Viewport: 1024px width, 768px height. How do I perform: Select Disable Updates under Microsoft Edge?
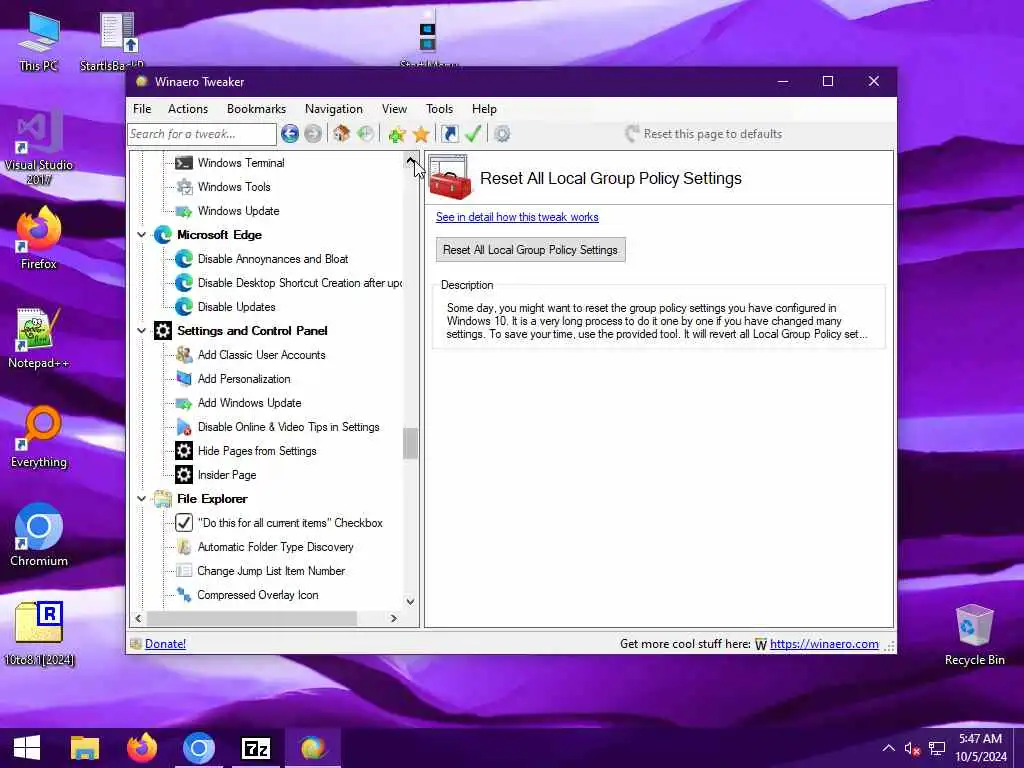pyautogui.click(x=236, y=307)
